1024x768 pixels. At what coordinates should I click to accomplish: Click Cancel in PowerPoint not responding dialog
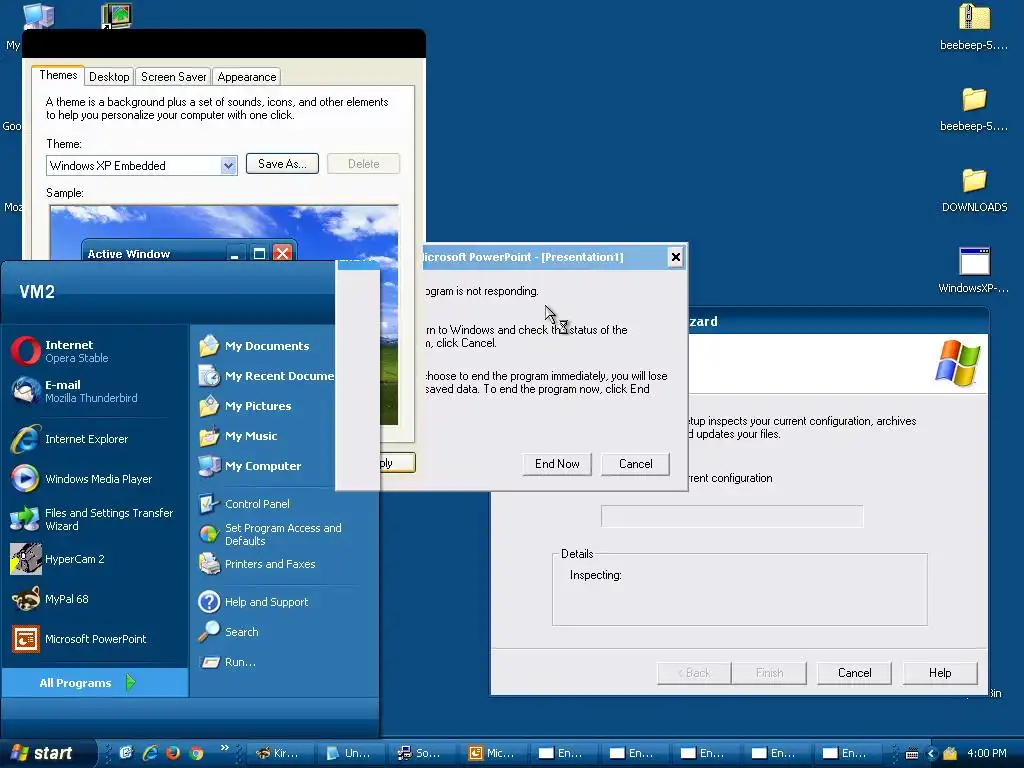pos(635,464)
